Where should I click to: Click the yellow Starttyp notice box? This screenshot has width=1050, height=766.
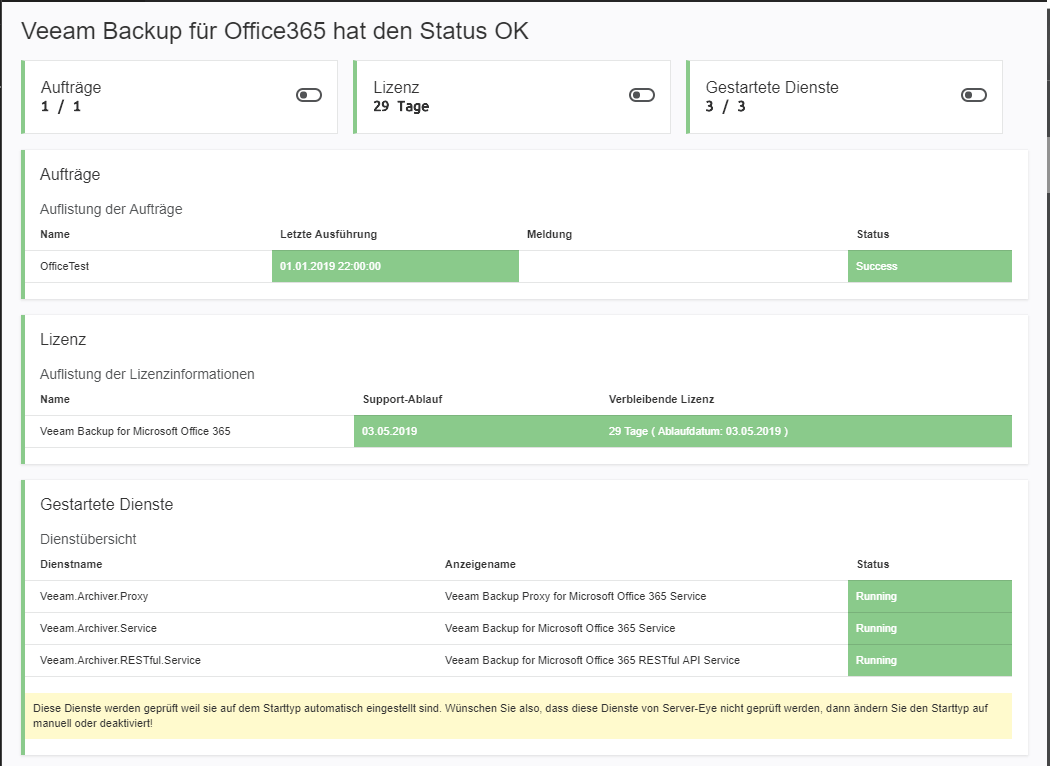(x=518, y=715)
